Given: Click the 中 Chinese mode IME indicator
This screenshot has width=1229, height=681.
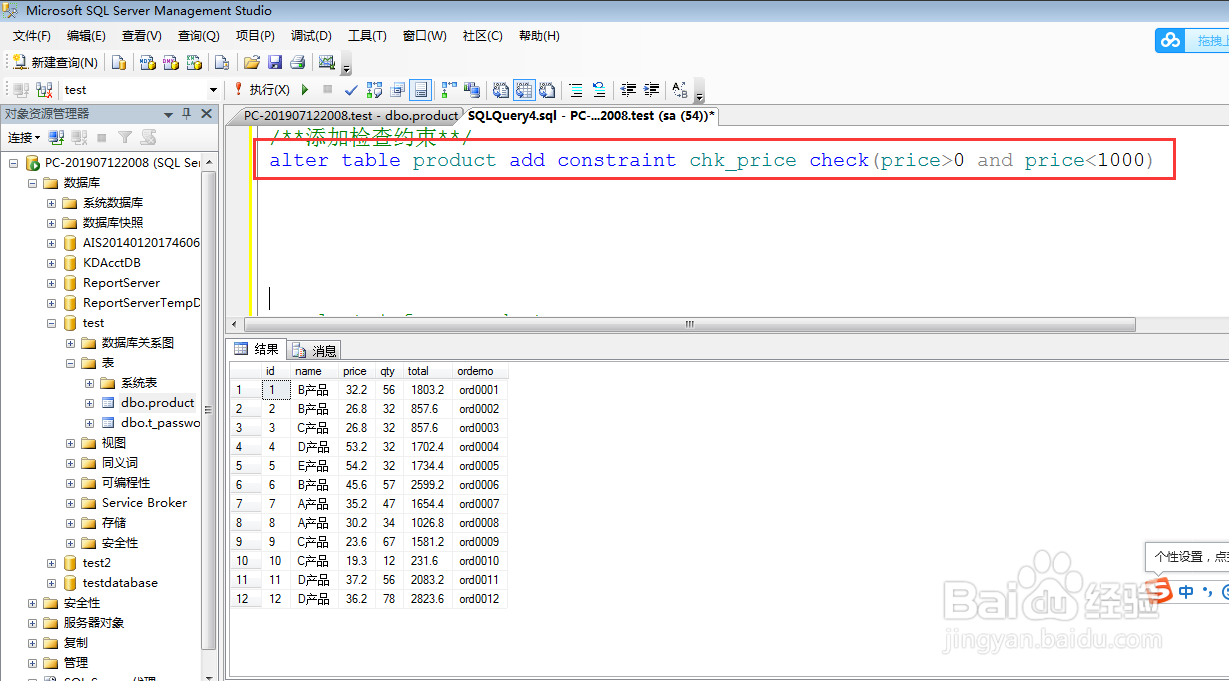Looking at the screenshot, I should [1186, 591].
